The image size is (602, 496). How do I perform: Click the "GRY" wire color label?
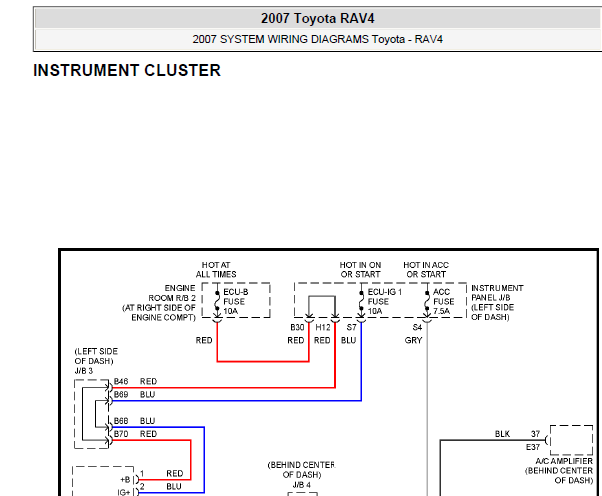click(x=413, y=341)
